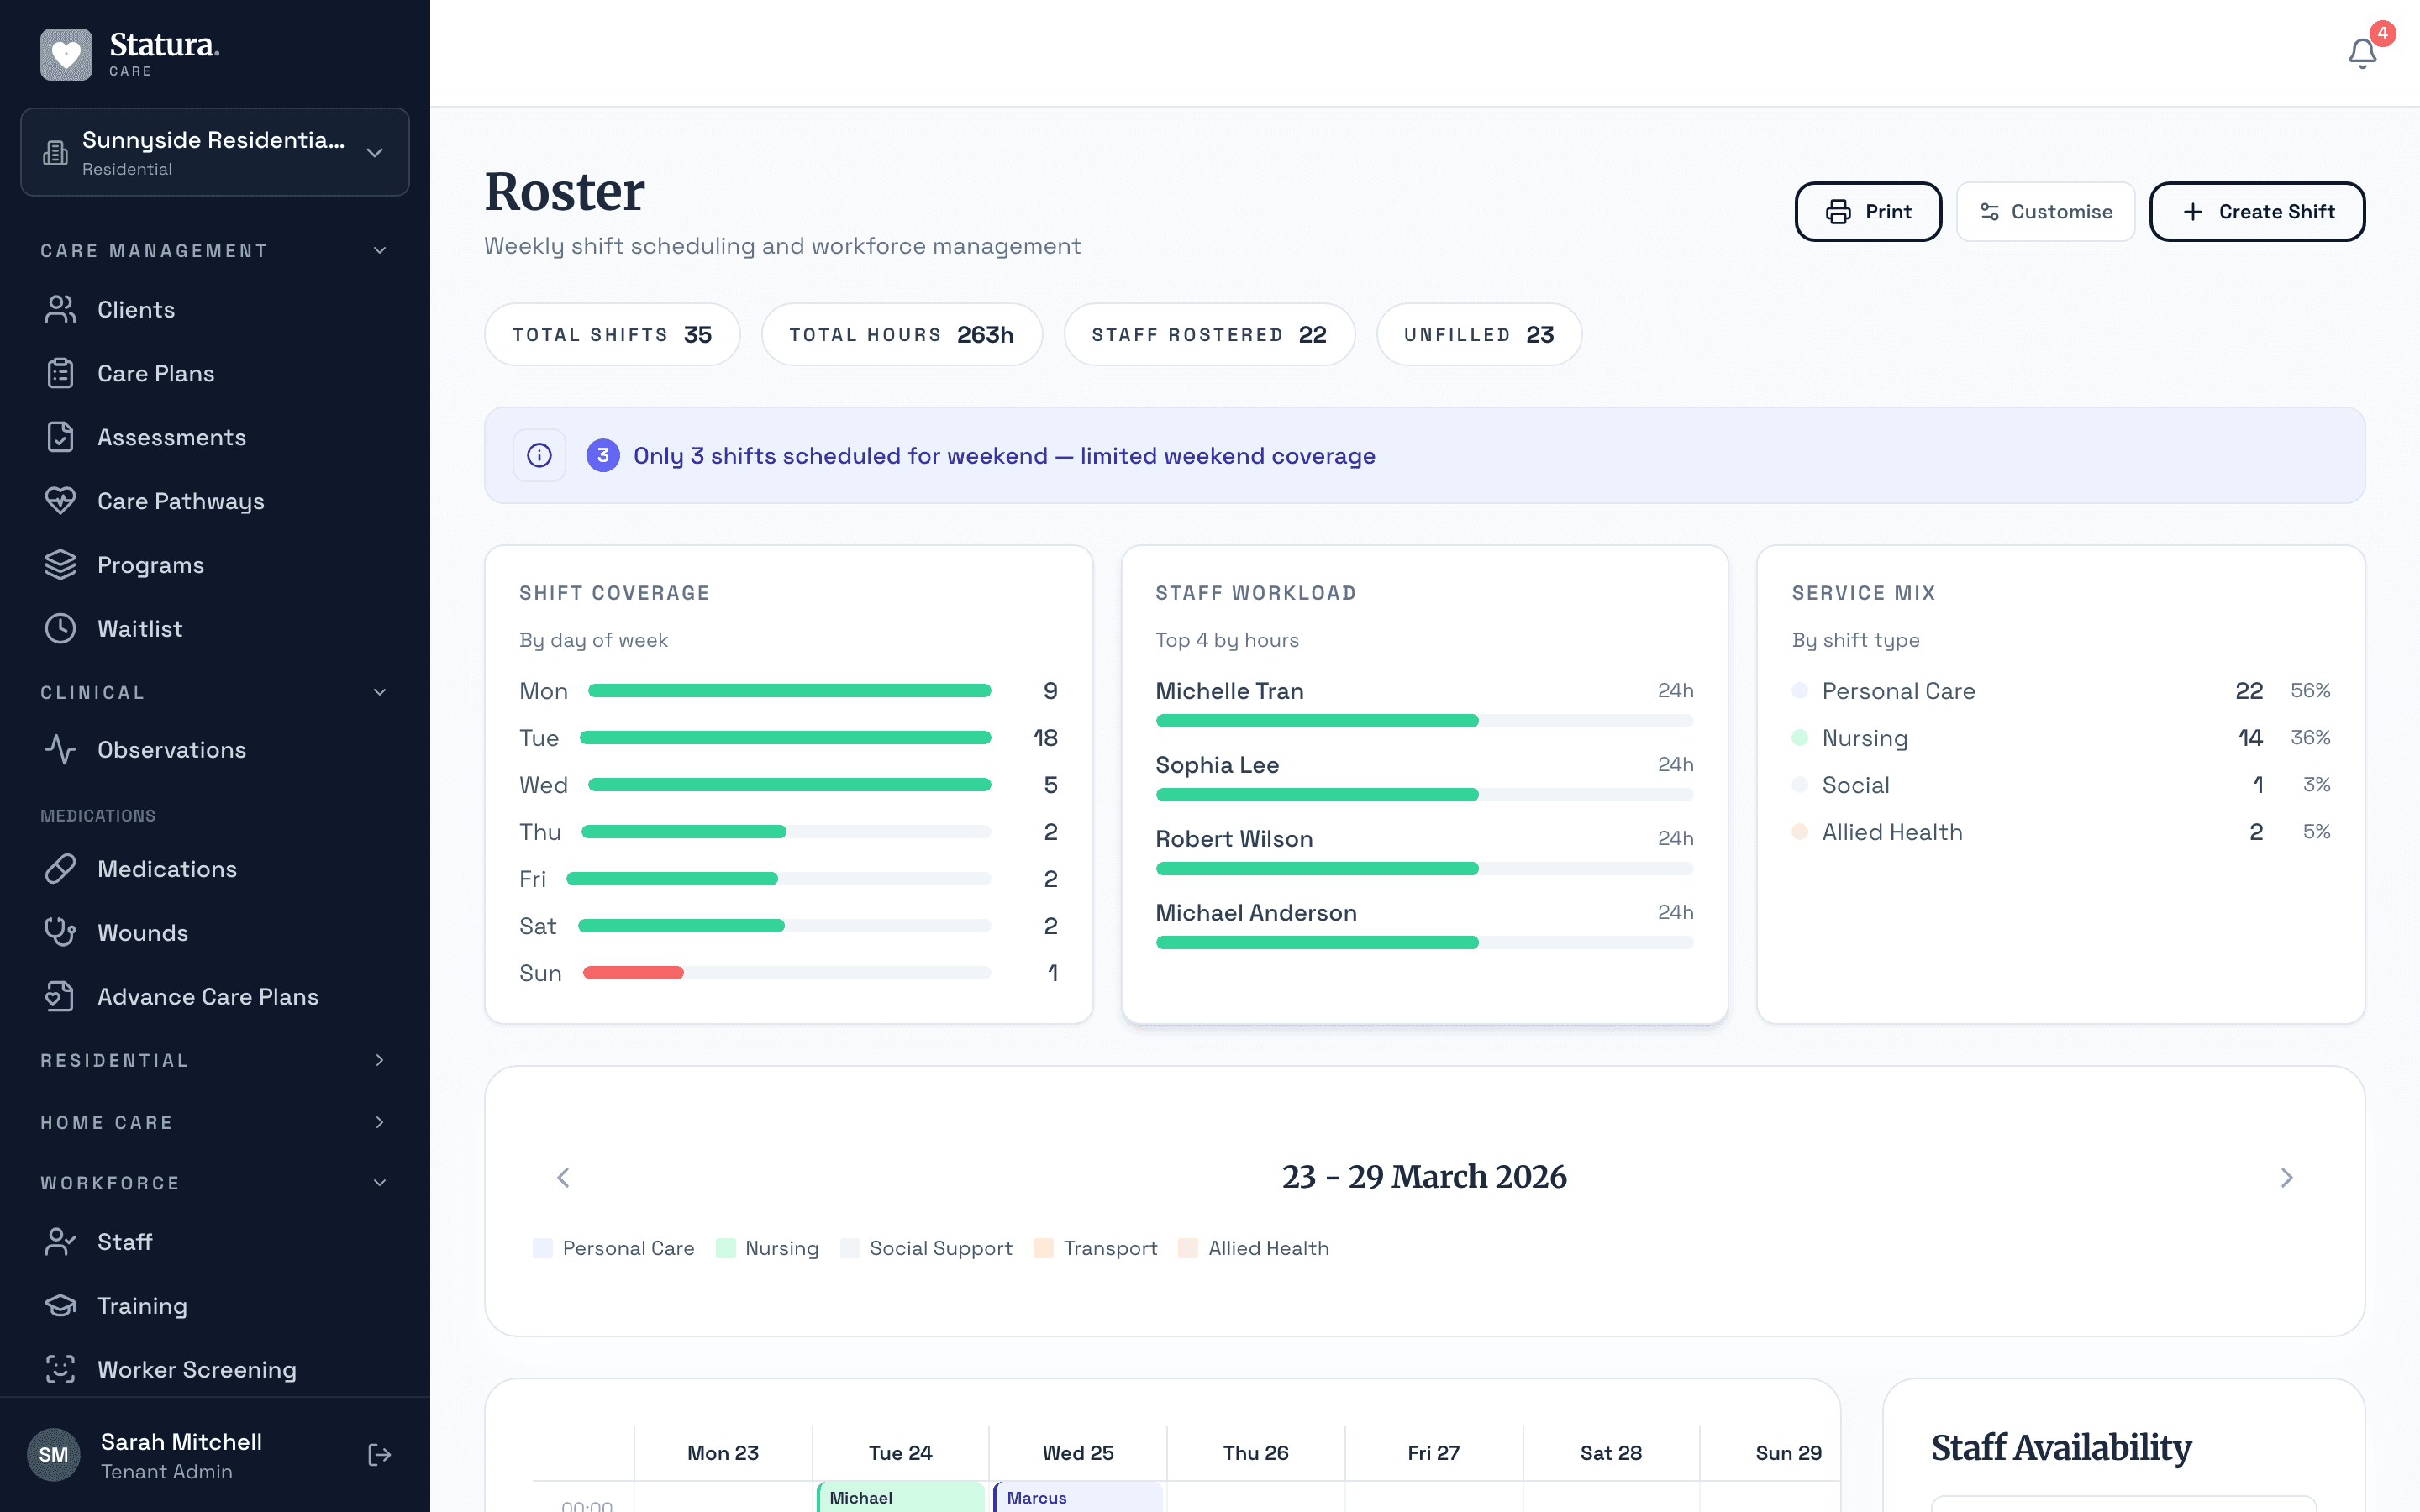2420x1512 pixels.
Task: Collapse the Care Management section
Action: click(x=379, y=250)
